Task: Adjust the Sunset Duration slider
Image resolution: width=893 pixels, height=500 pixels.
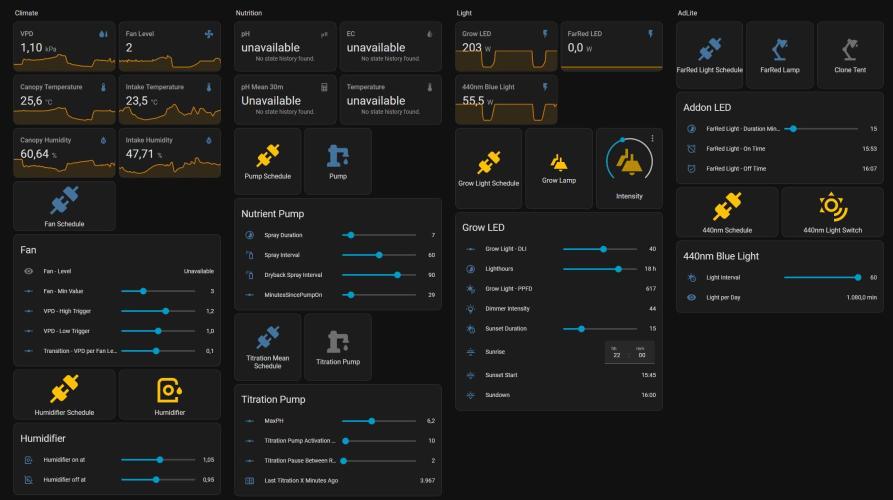Action: coord(600,329)
